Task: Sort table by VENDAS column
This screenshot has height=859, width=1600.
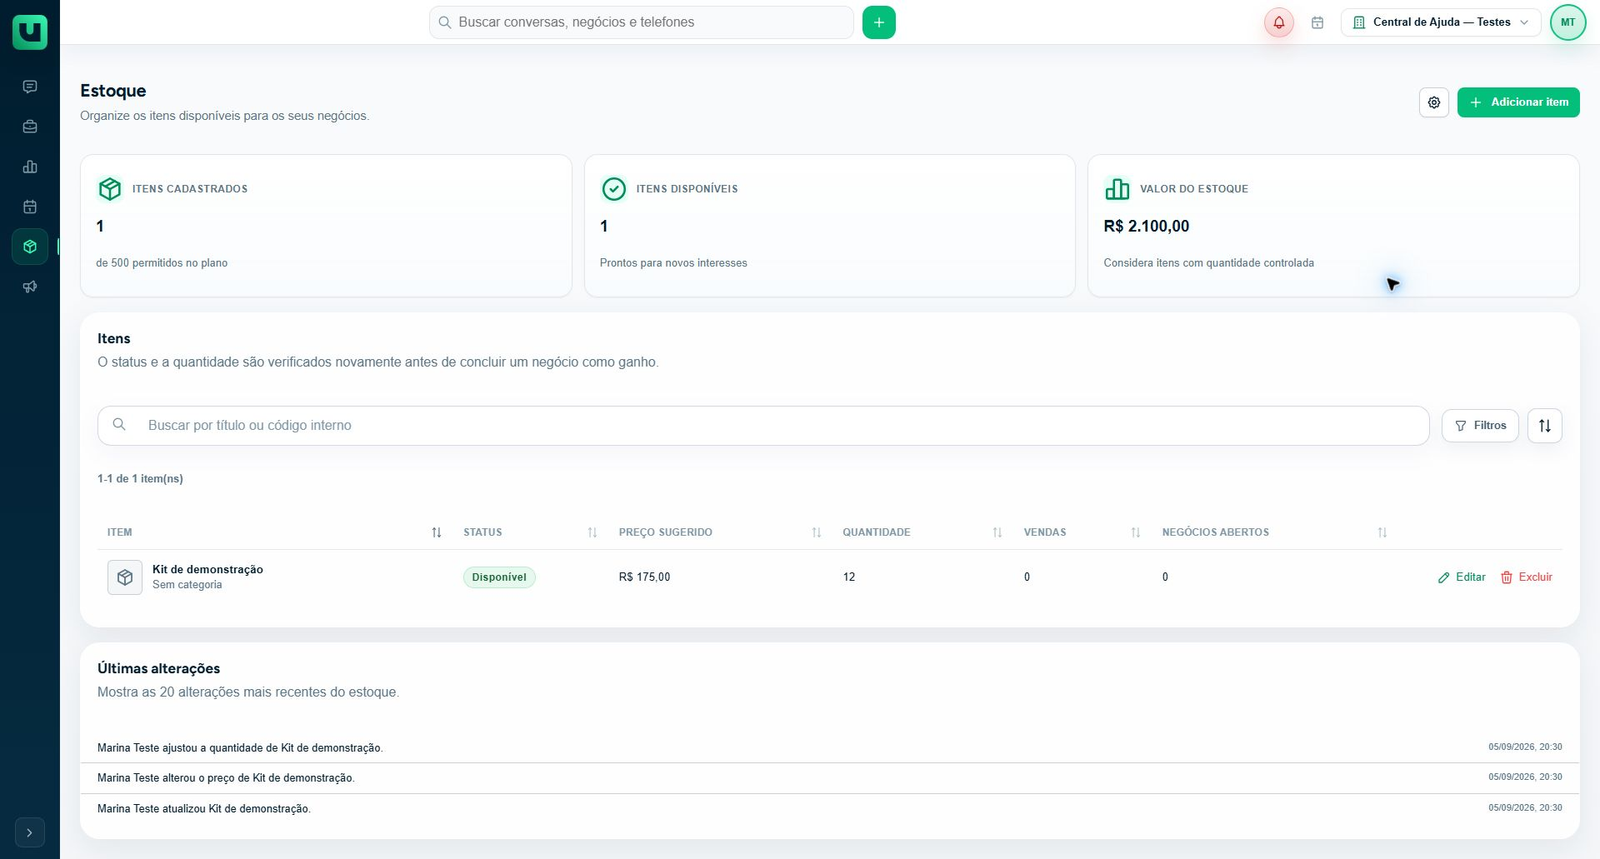Action: pos(1135,533)
